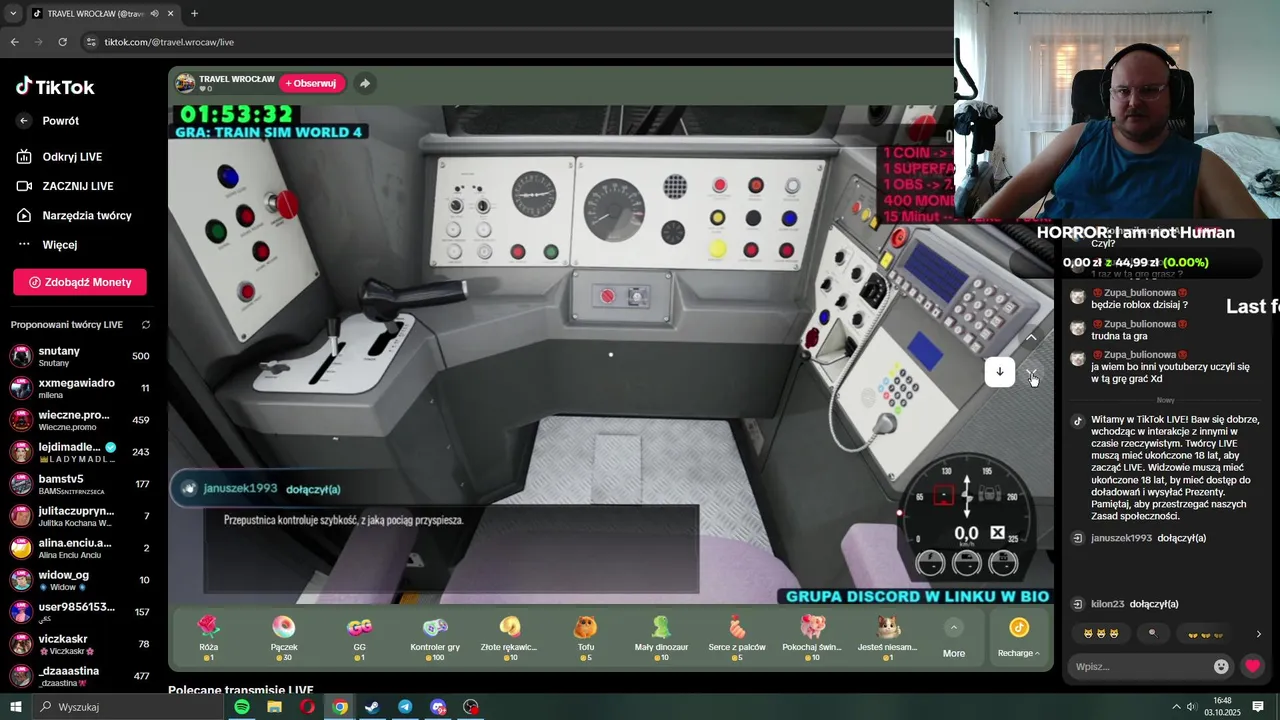Image resolution: width=1280 pixels, height=720 pixels.
Task: Show more quick reactions with right chevron
Action: (x=1258, y=634)
